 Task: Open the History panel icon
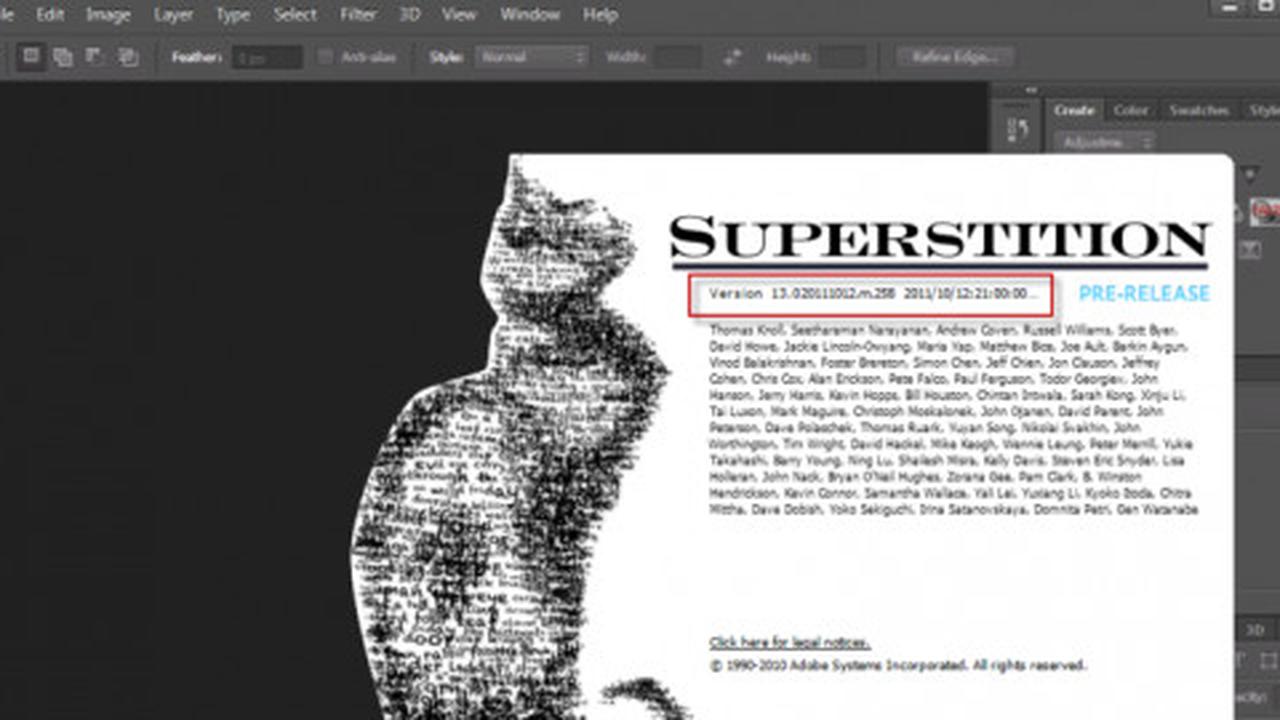coord(1018,130)
